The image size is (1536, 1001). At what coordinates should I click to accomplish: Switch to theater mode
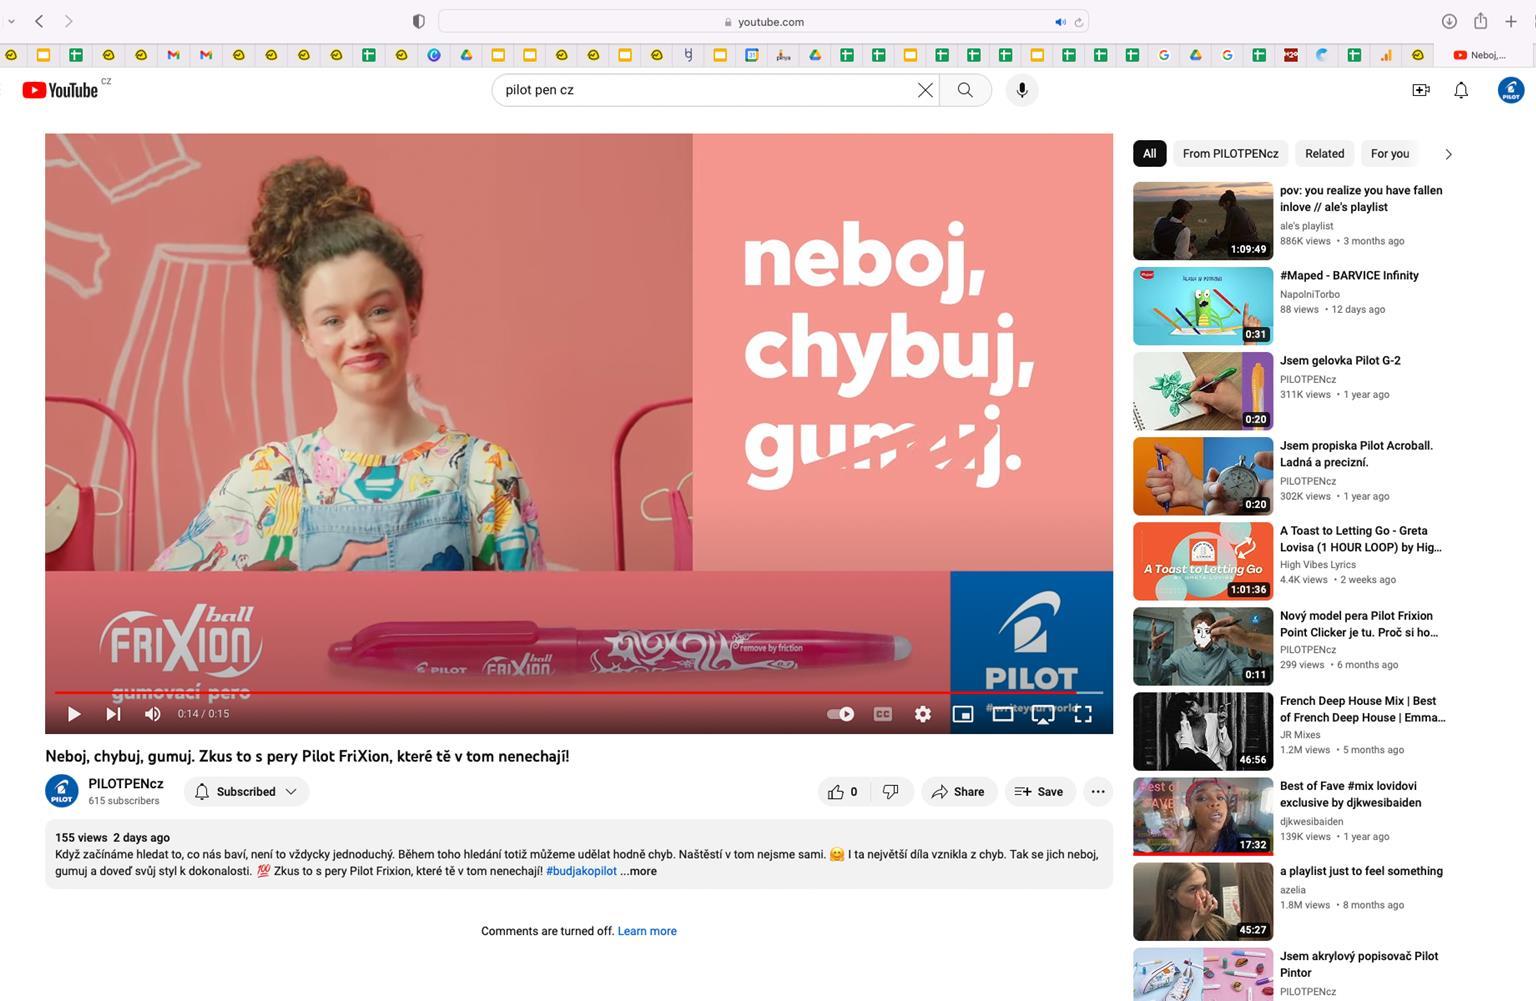tap(1003, 714)
